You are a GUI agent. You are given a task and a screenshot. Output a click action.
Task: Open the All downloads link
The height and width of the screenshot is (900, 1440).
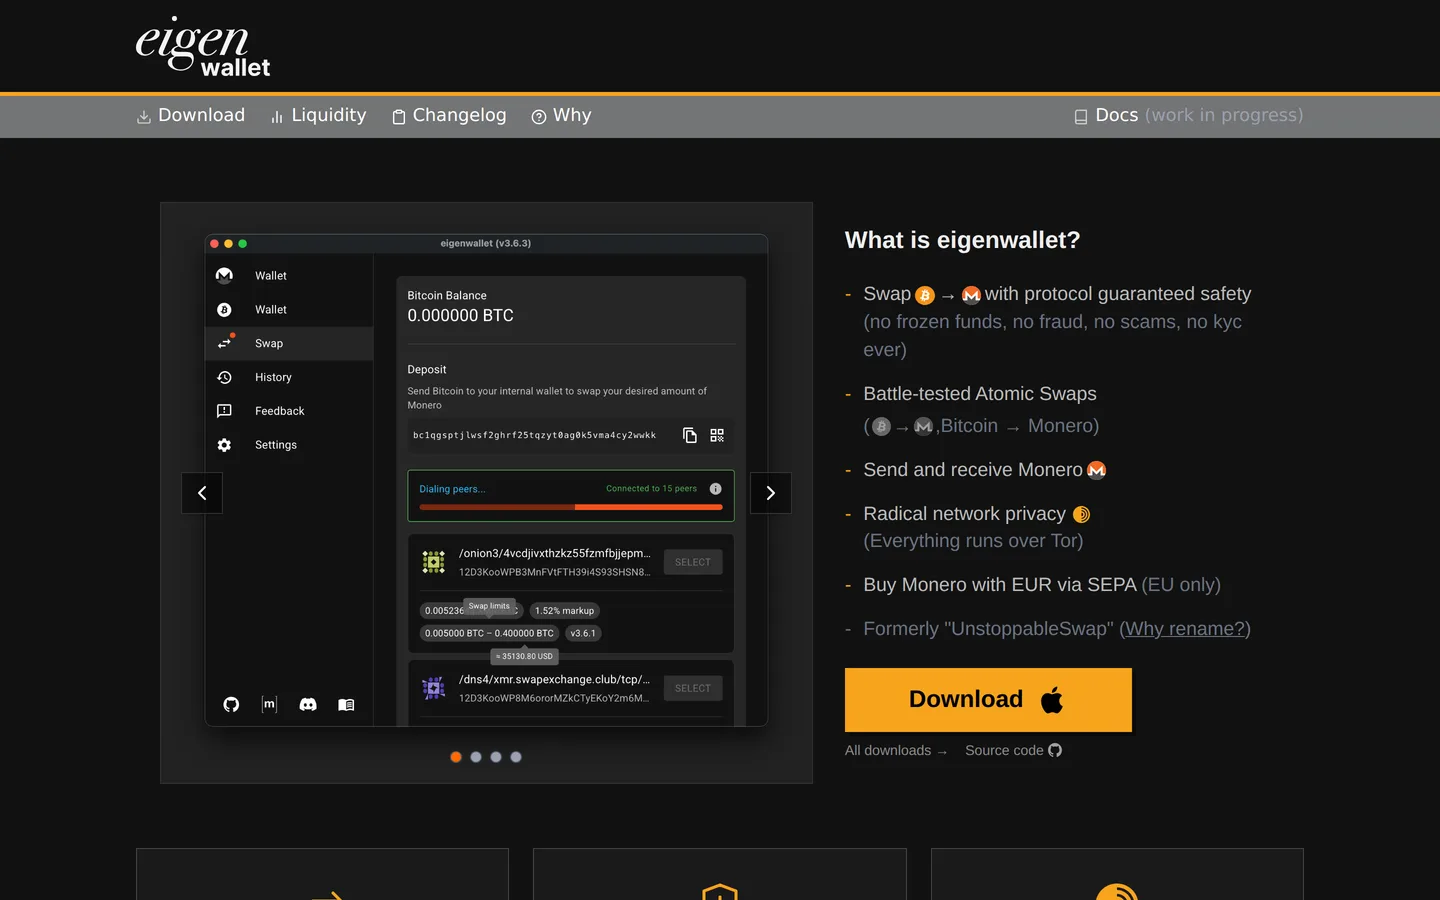pos(896,751)
